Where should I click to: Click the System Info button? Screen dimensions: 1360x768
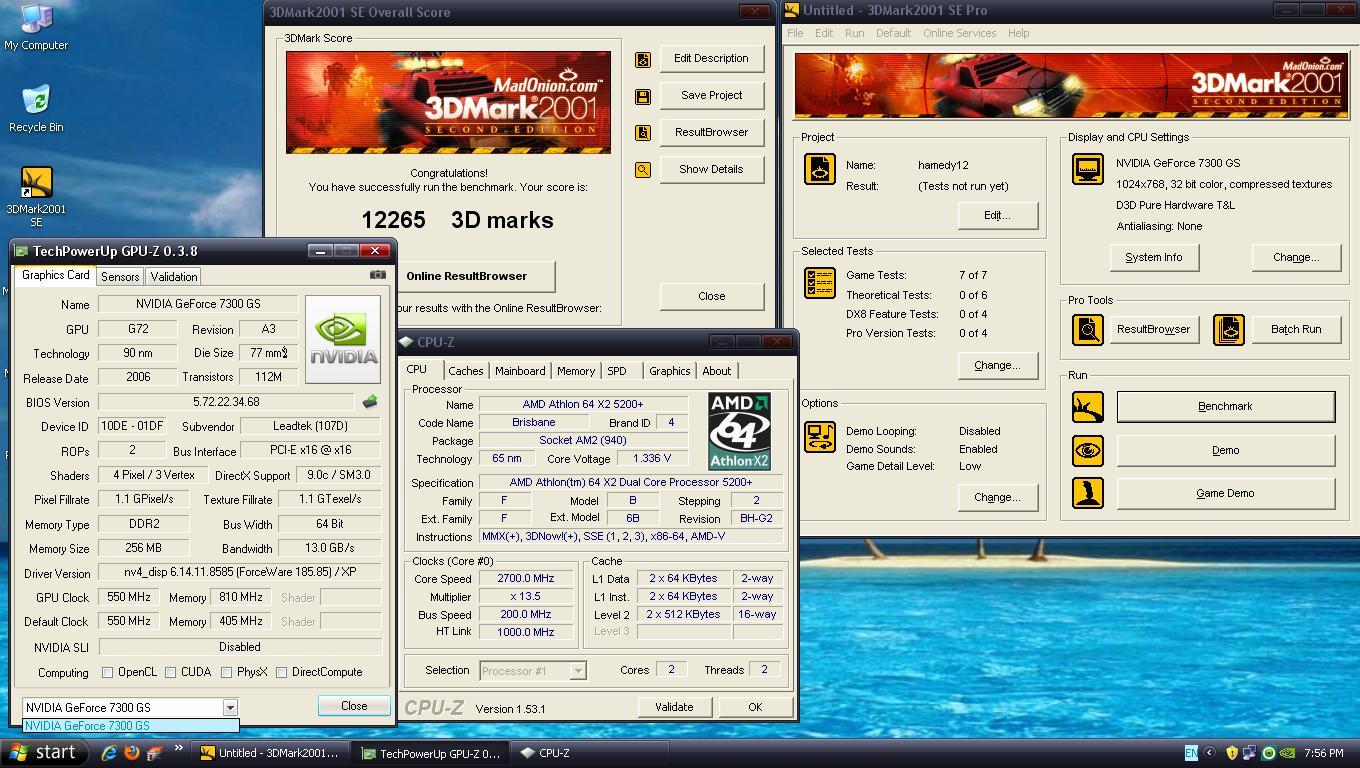1153,257
